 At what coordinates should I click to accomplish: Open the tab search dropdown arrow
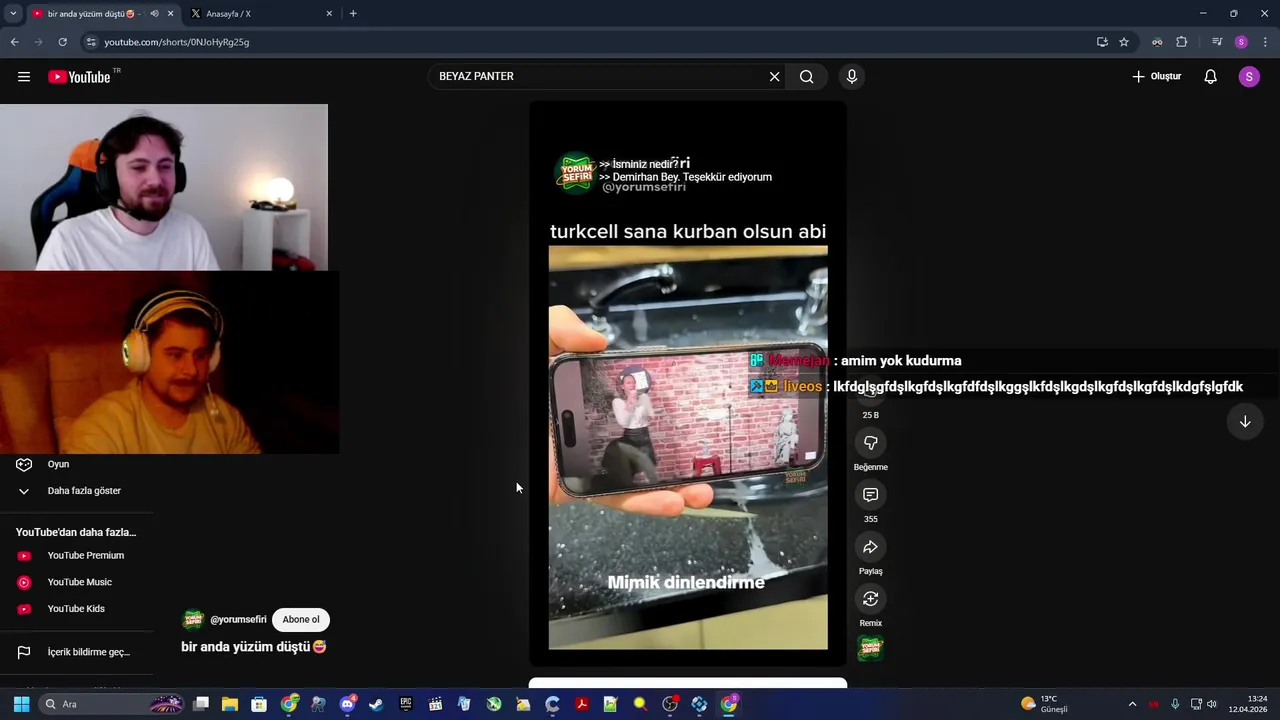13,14
